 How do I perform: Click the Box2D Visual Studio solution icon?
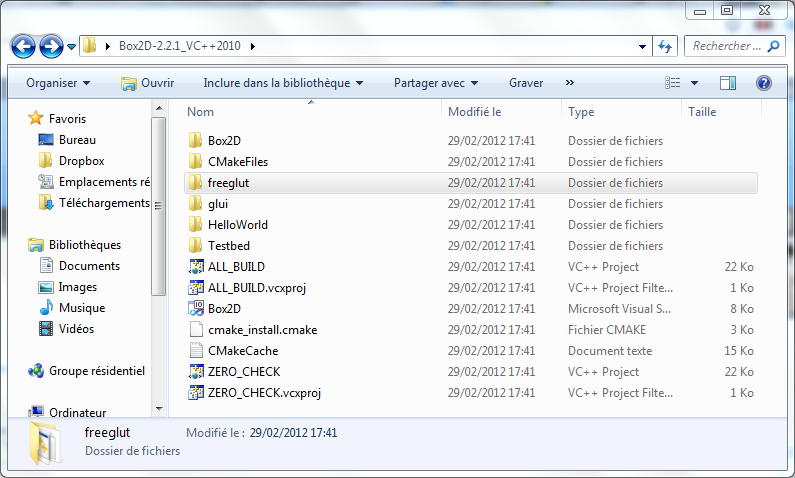point(196,309)
